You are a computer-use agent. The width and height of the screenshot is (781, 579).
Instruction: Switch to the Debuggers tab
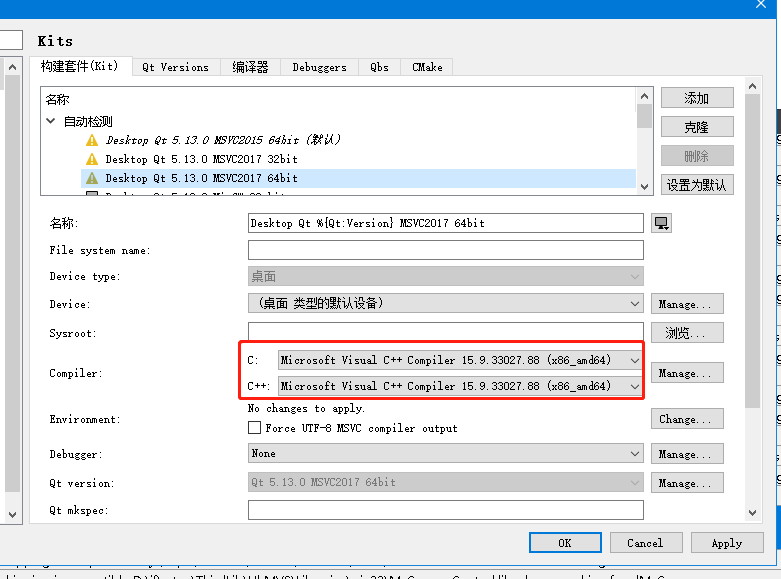click(x=319, y=67)
